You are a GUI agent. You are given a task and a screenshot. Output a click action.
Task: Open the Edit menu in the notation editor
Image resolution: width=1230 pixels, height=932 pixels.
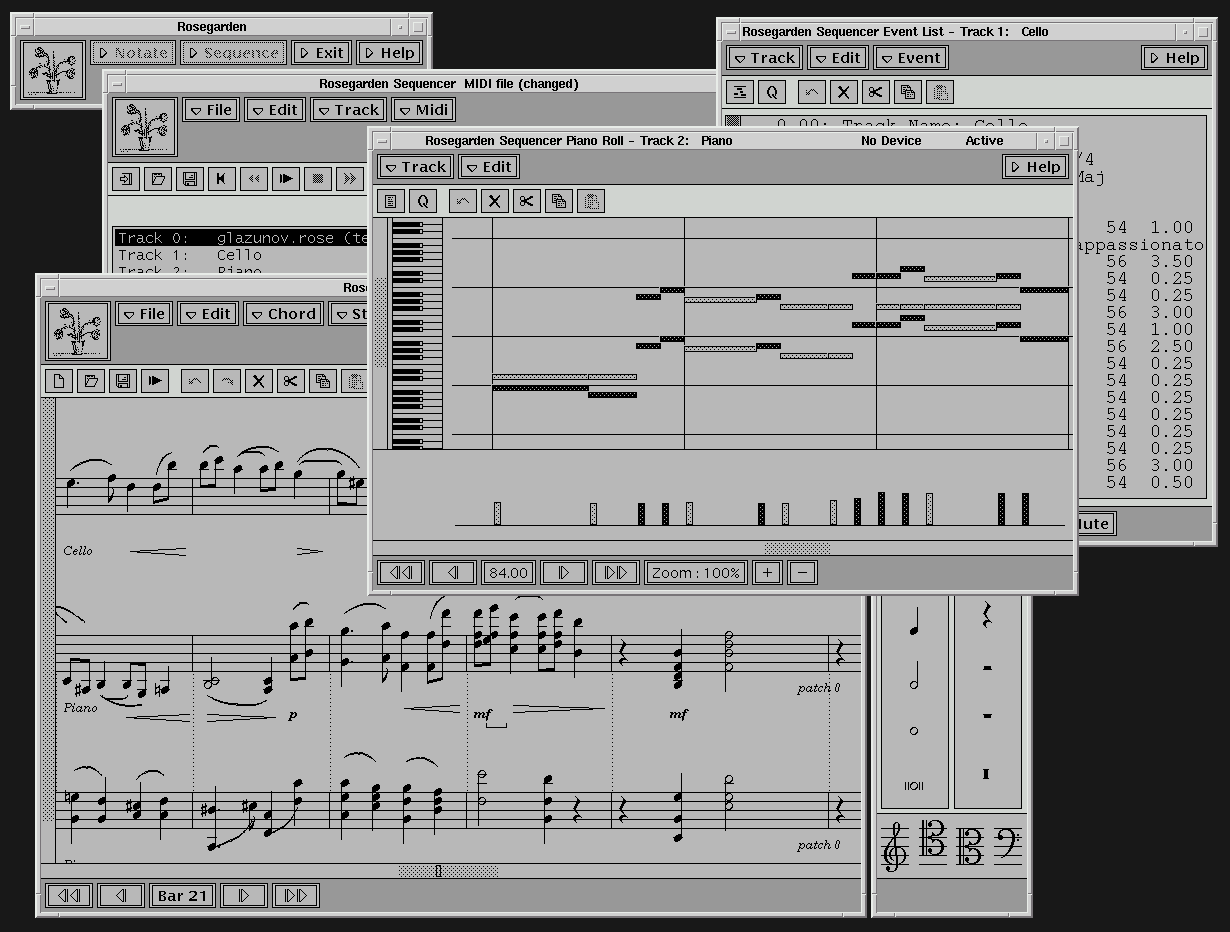208,314
